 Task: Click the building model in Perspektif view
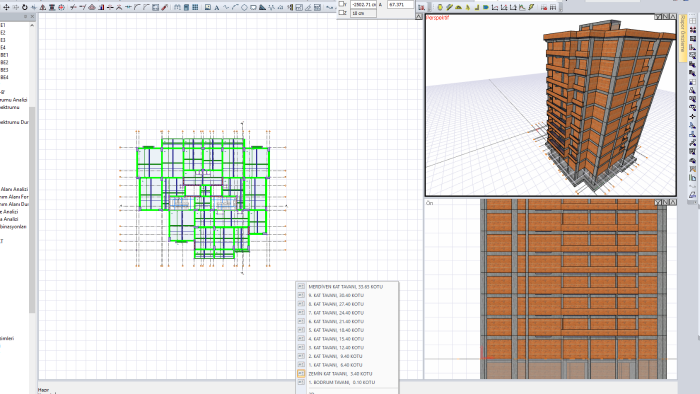[609, 105]
